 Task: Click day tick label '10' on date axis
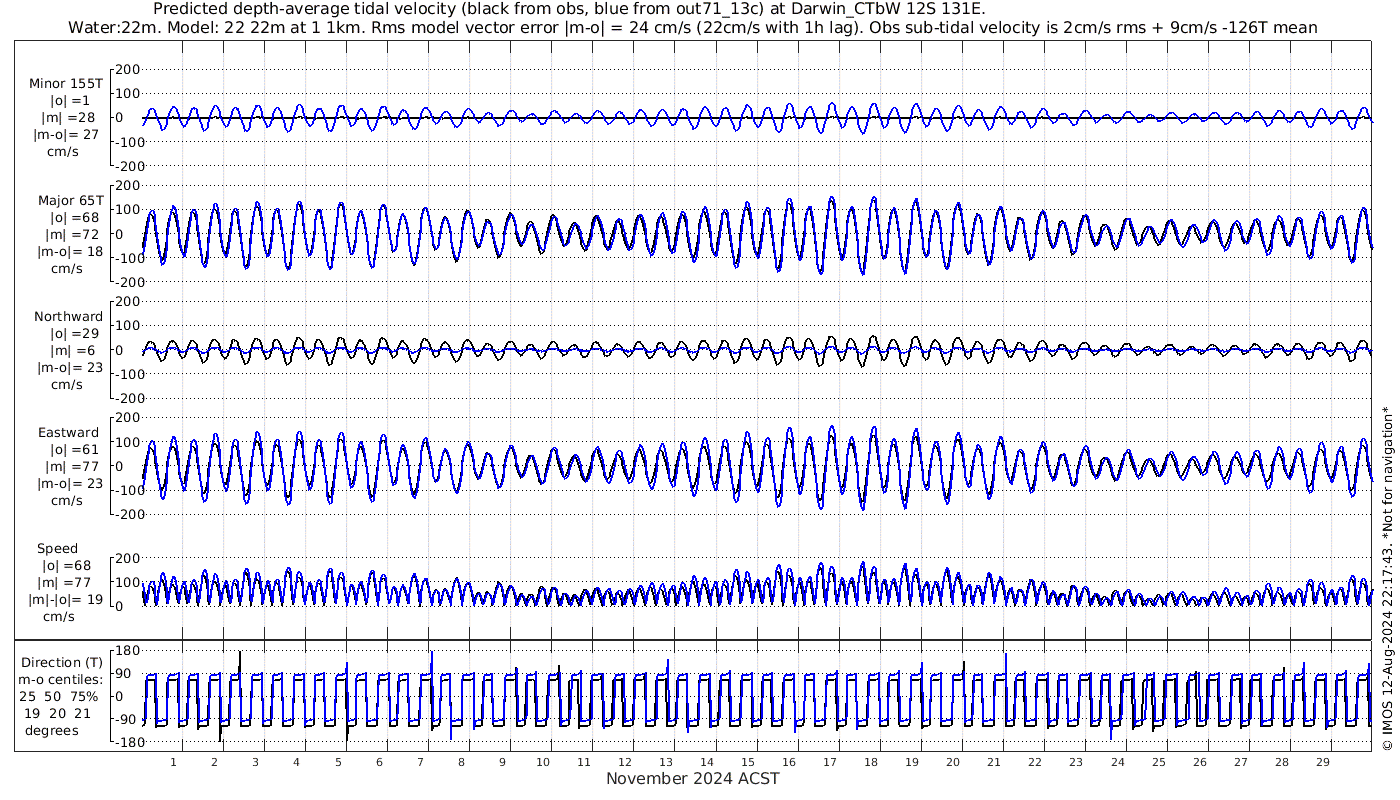pos(543,761)
